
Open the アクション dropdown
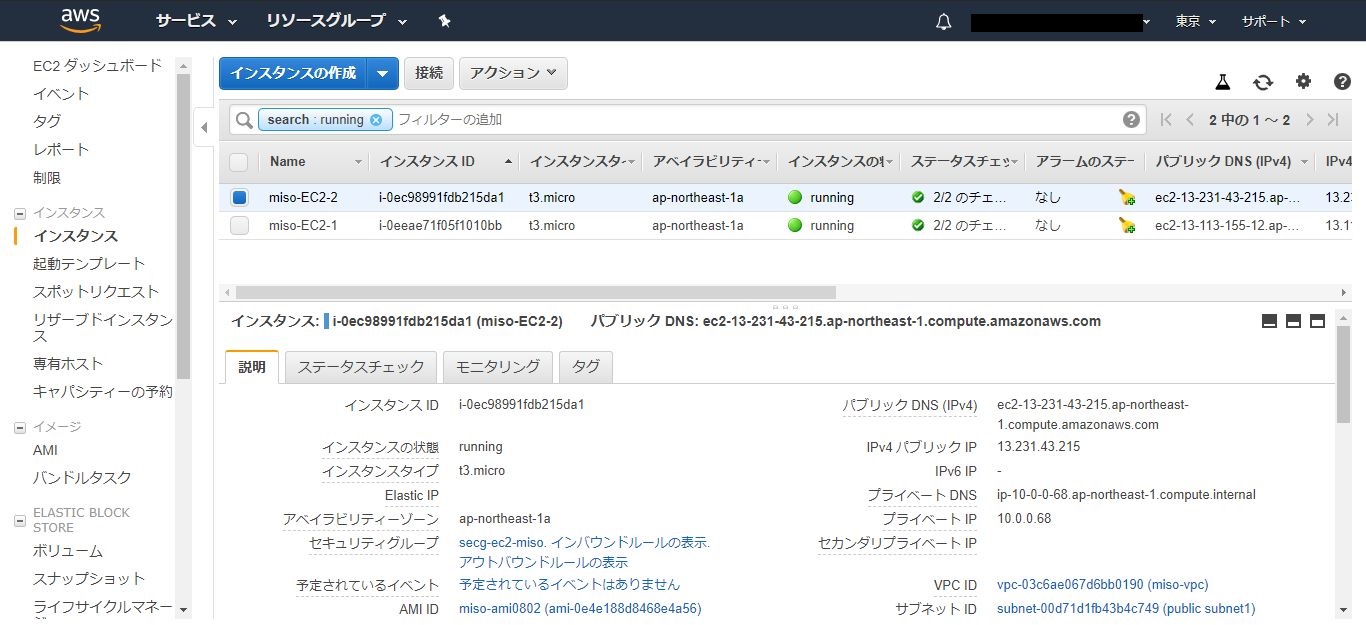pyautogui.click(x=513, y=73)
